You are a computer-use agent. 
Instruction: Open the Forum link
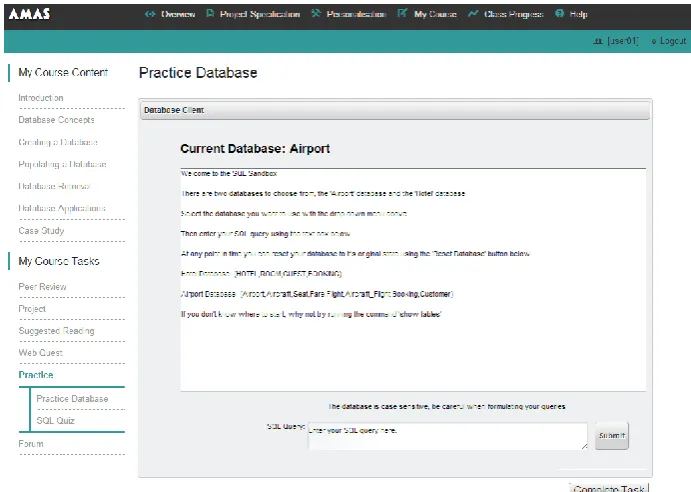point(31,444)
